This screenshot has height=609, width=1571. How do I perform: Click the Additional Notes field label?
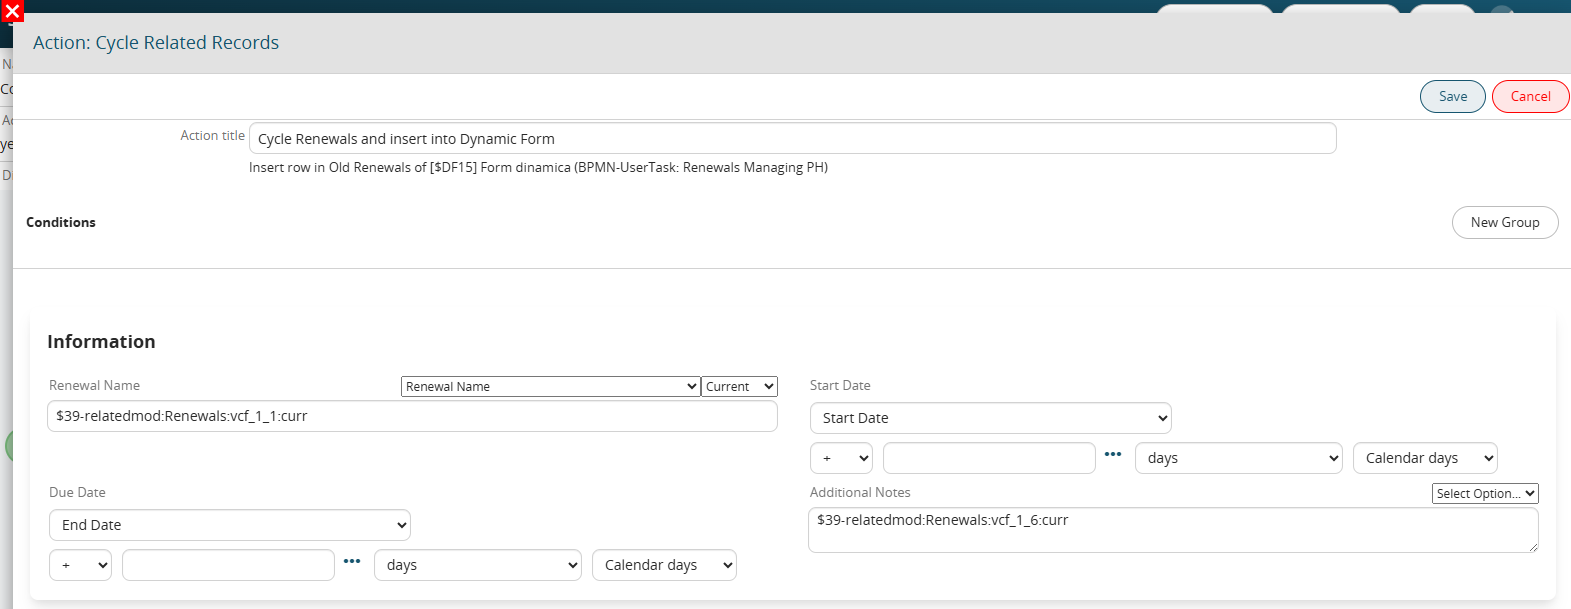coord(860,492)
